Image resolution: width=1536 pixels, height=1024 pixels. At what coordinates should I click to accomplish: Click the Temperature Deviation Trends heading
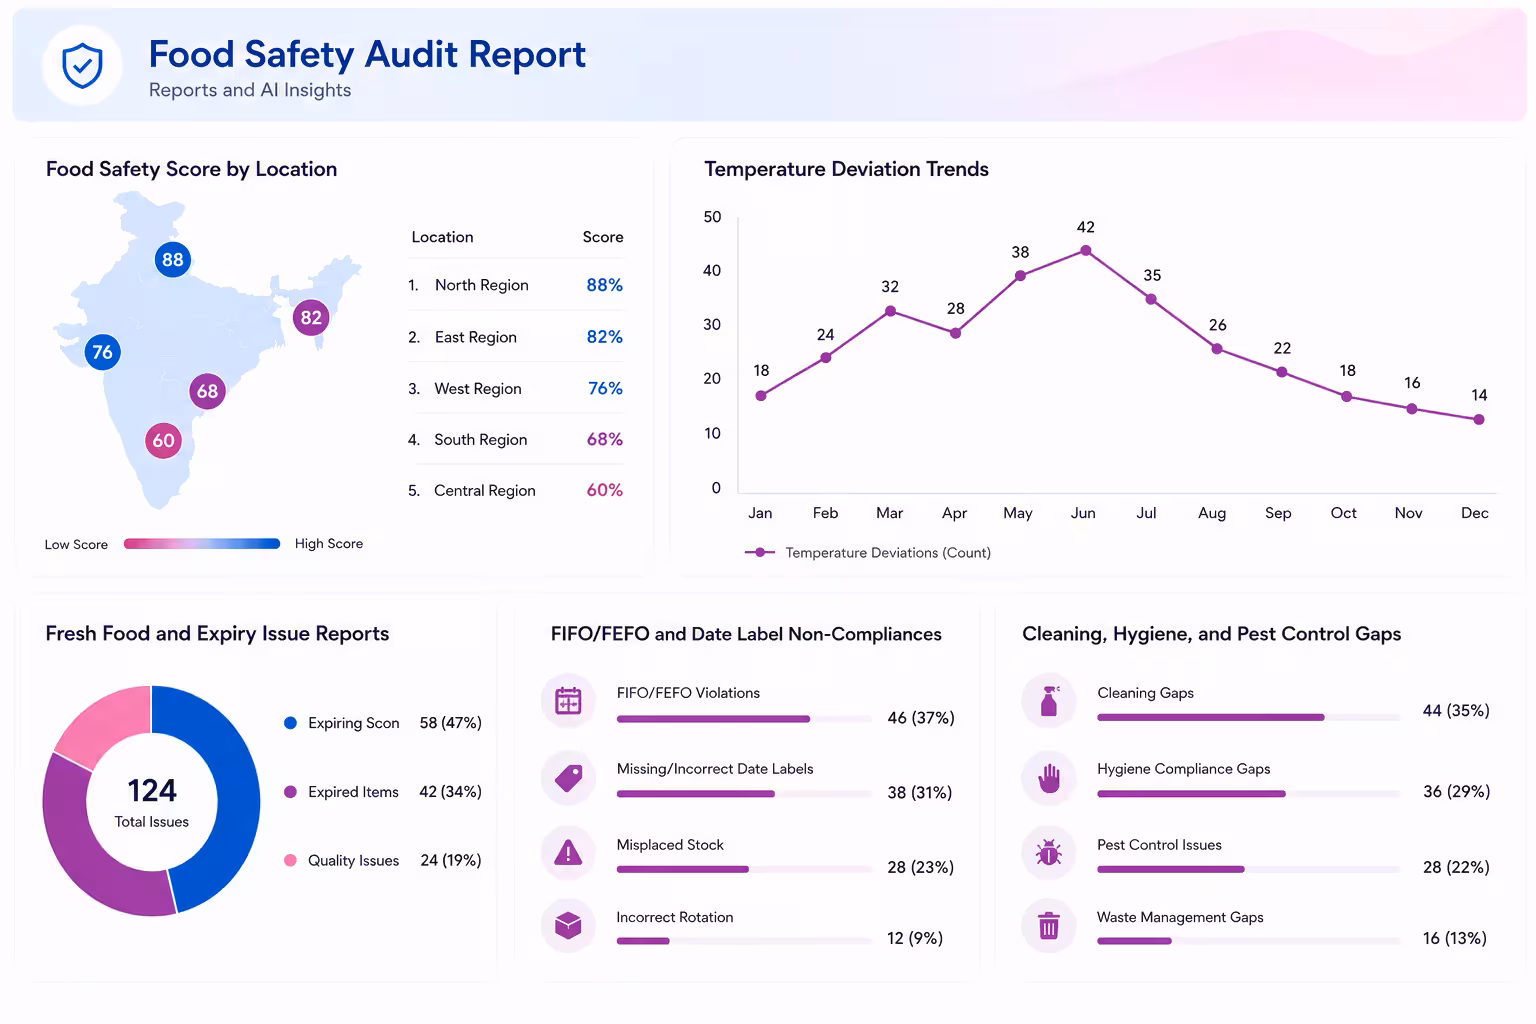click(846, 169)
